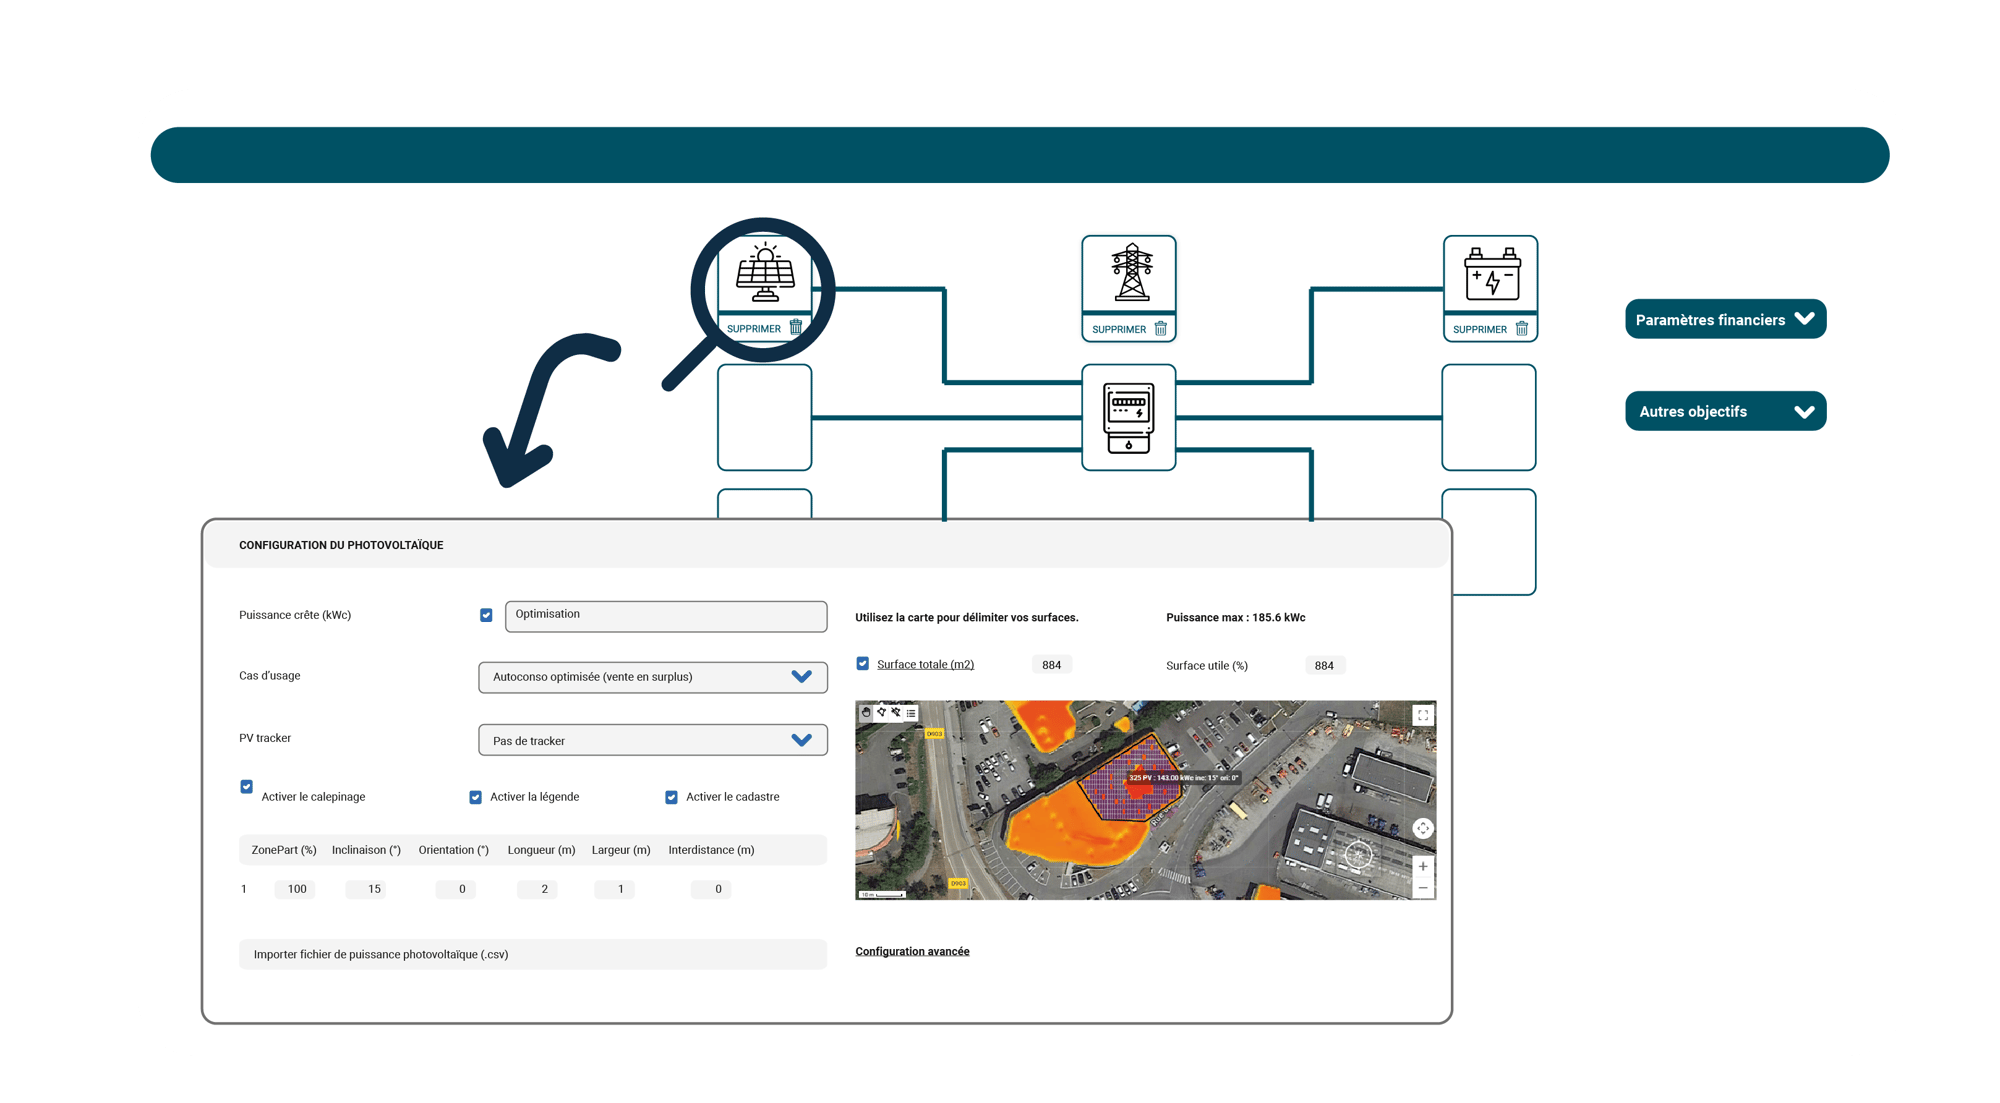Toggle Activer le calepinage checkbox
This screenshot has width=2000, height=1103.
tap(246, 787)
